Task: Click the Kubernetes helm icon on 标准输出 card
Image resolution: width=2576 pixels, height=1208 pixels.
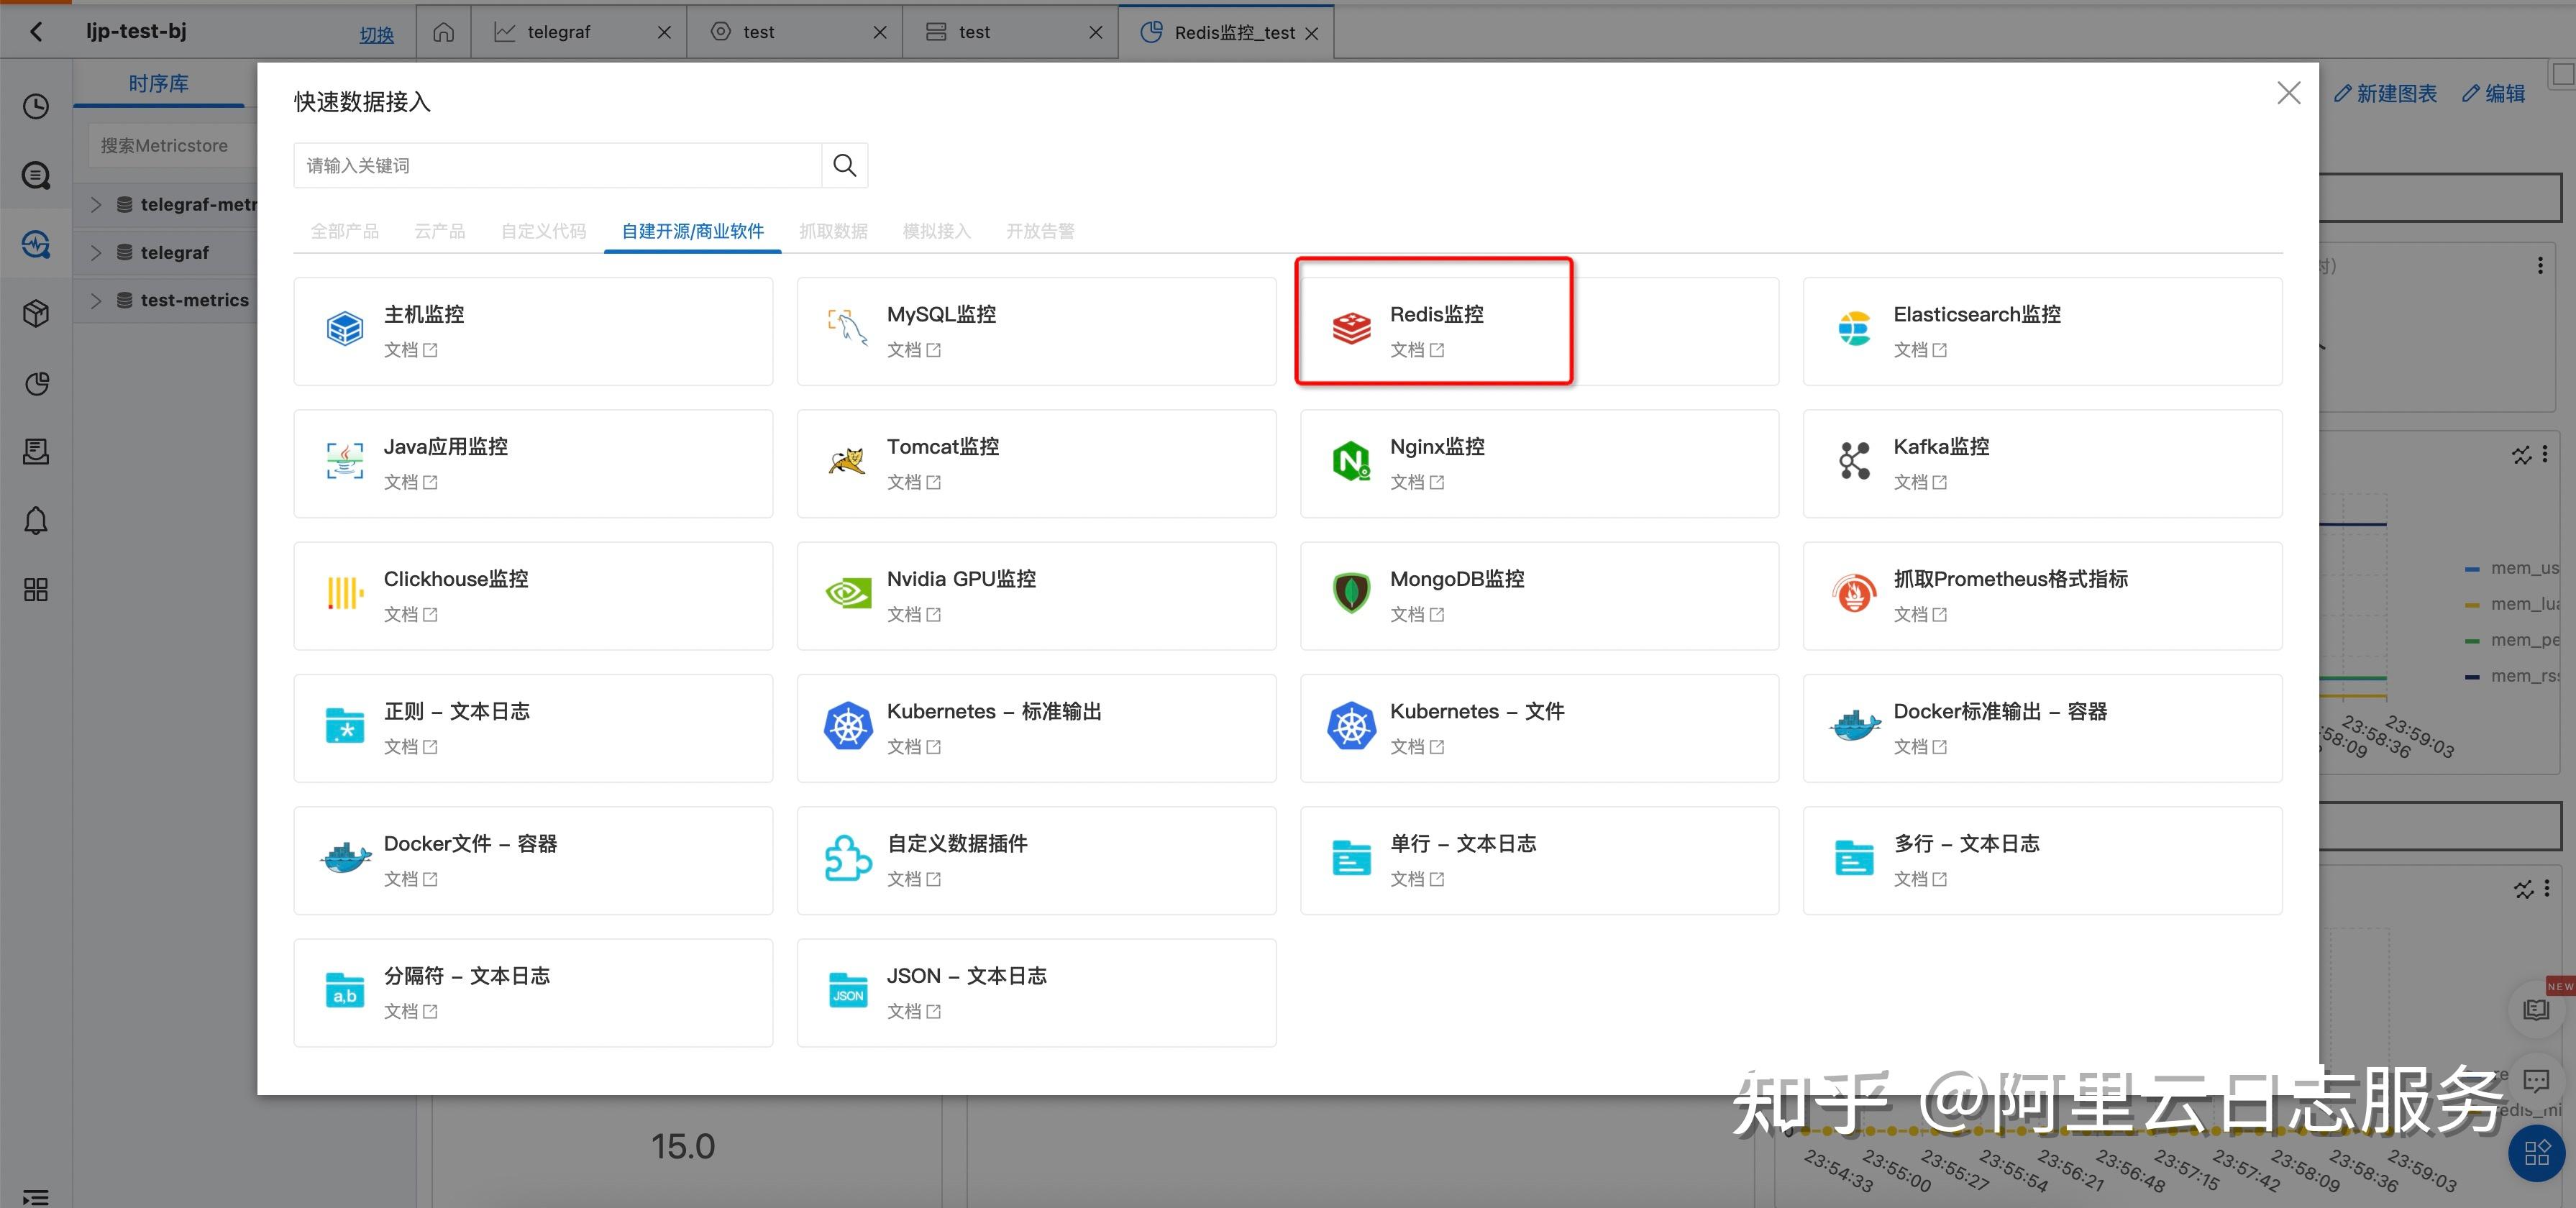Action: pyautogui.click(x=847, y=725)
